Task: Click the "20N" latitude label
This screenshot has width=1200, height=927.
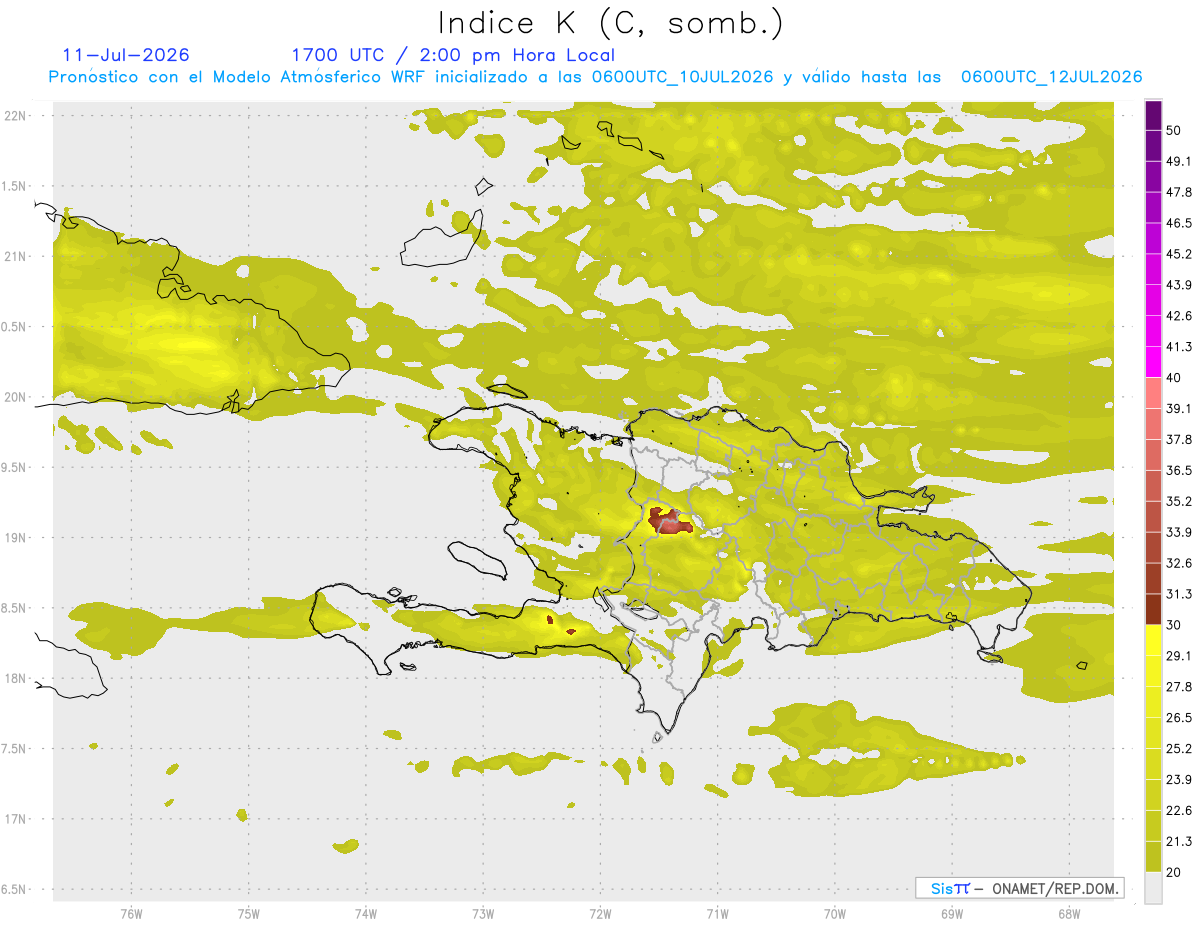Action: 16,397
